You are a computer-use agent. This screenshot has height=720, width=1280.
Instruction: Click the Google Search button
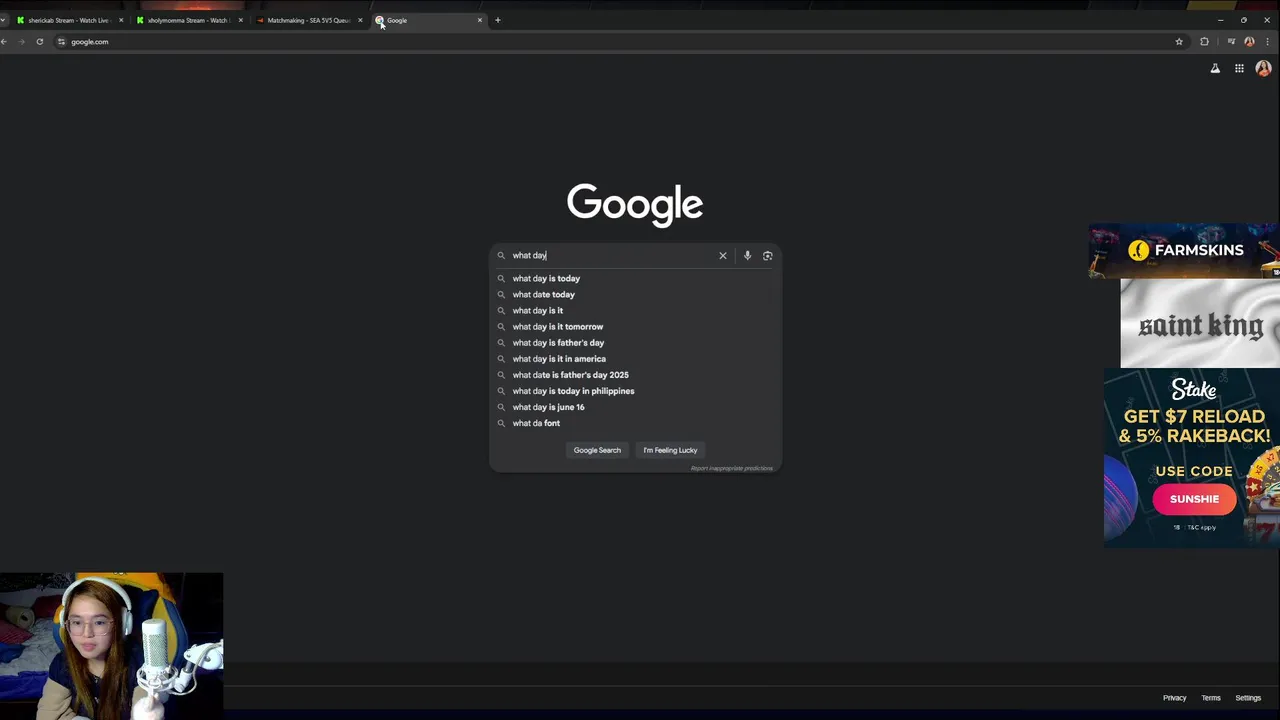coord(597,450)
